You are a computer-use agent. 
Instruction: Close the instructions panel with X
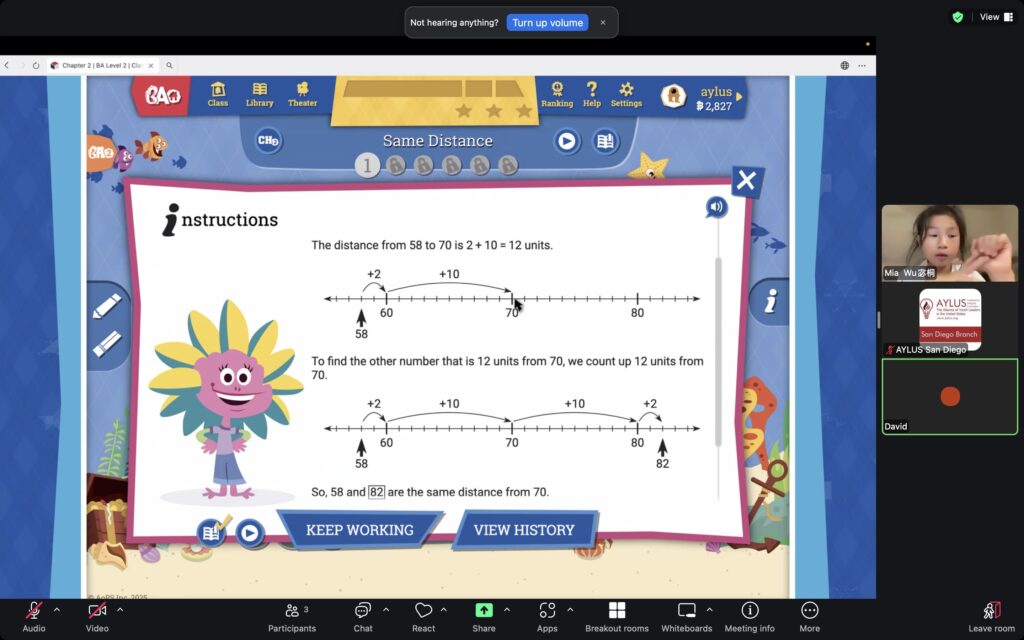pos(745,181)
